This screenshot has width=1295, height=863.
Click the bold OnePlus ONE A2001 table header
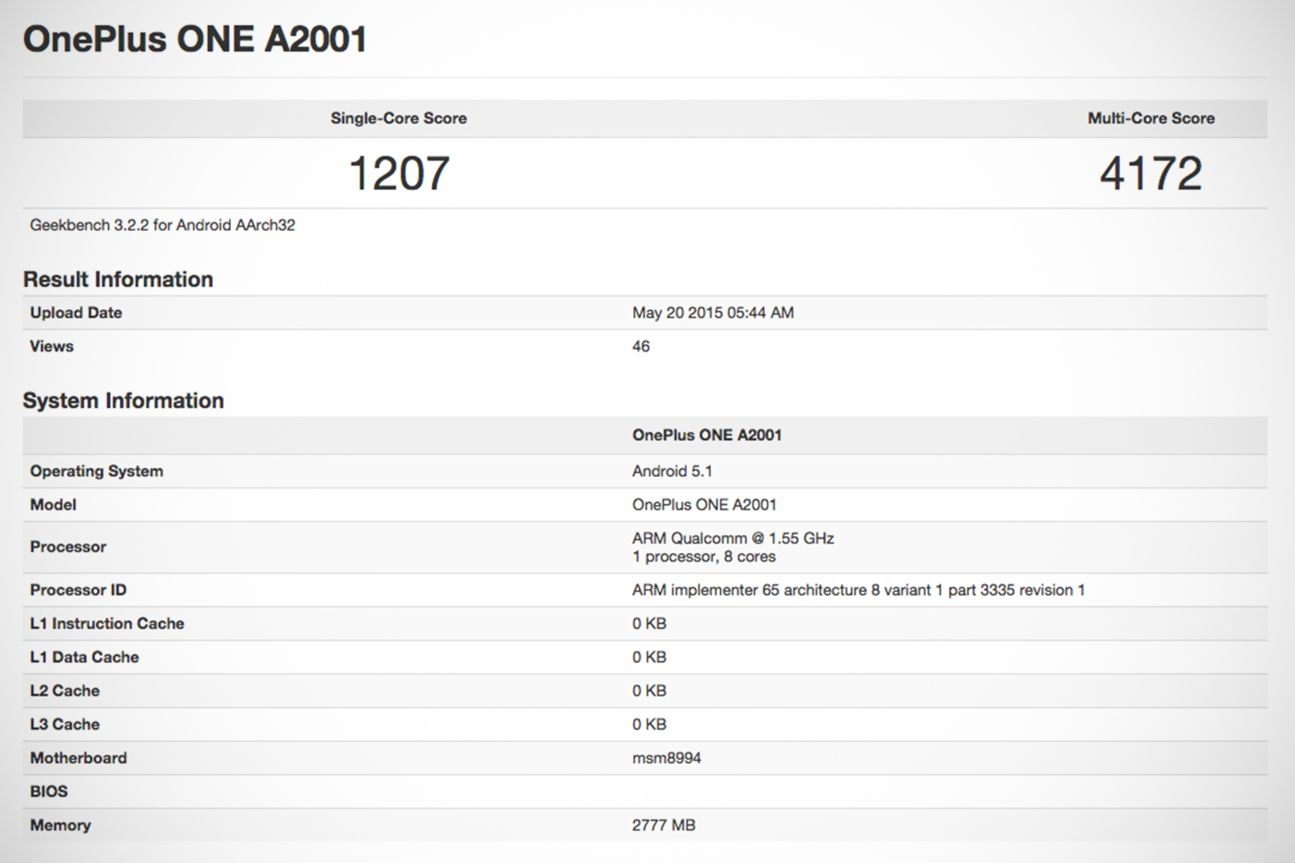tap(707, 435)
